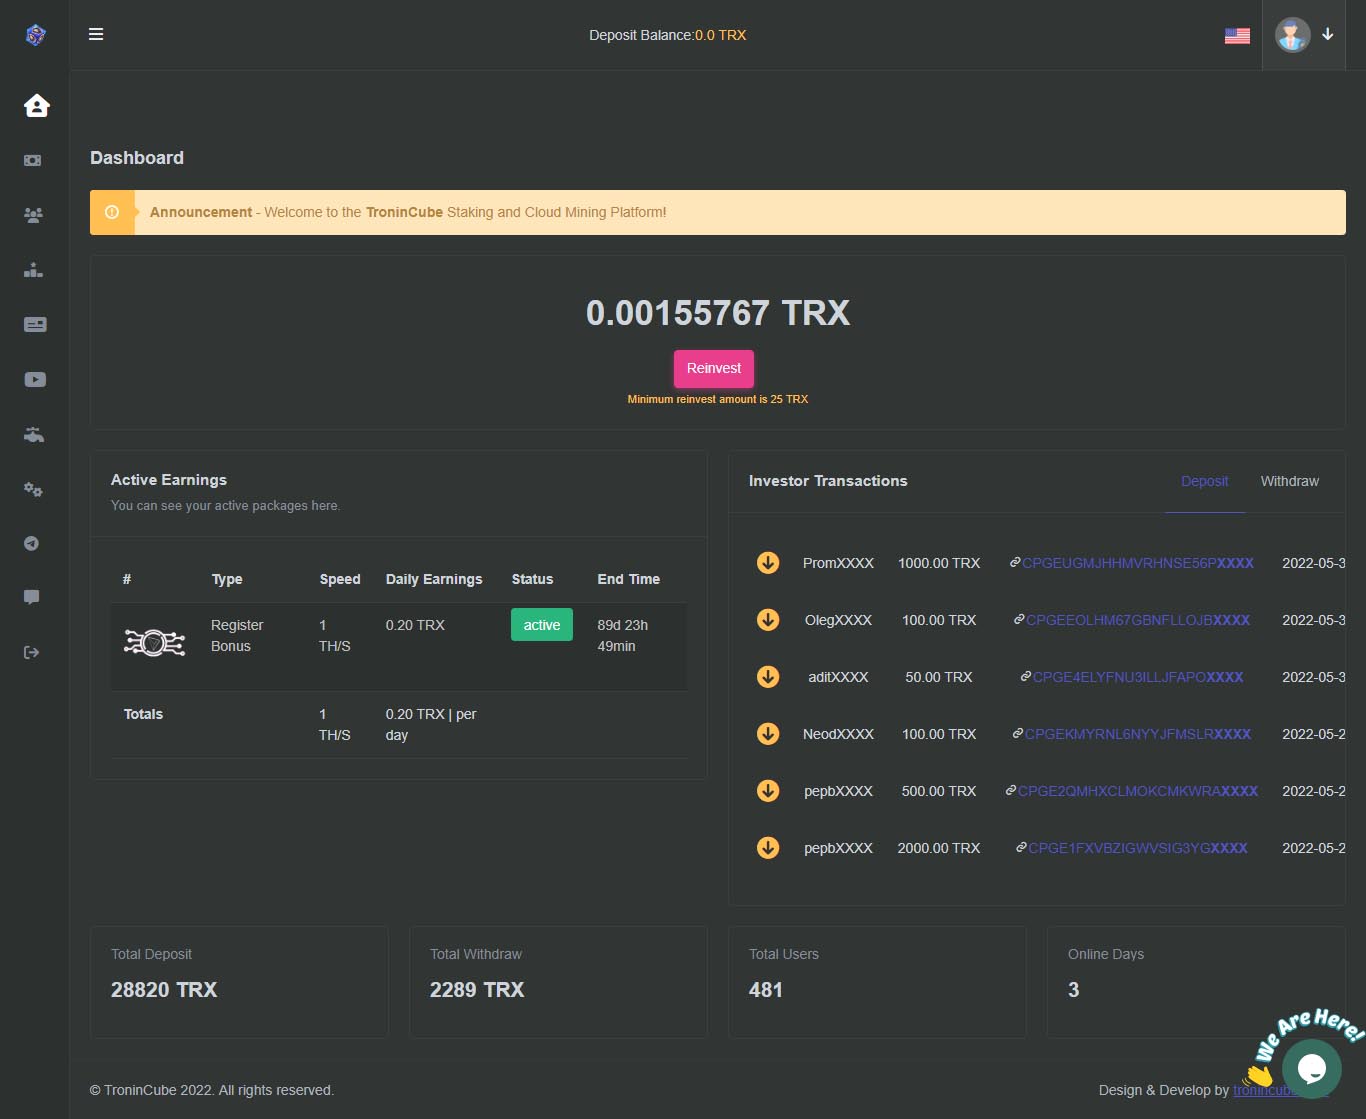Open the live chat bubble widget
The width and height of the screenshot is (1366, 1119).
point(1311,1068)
